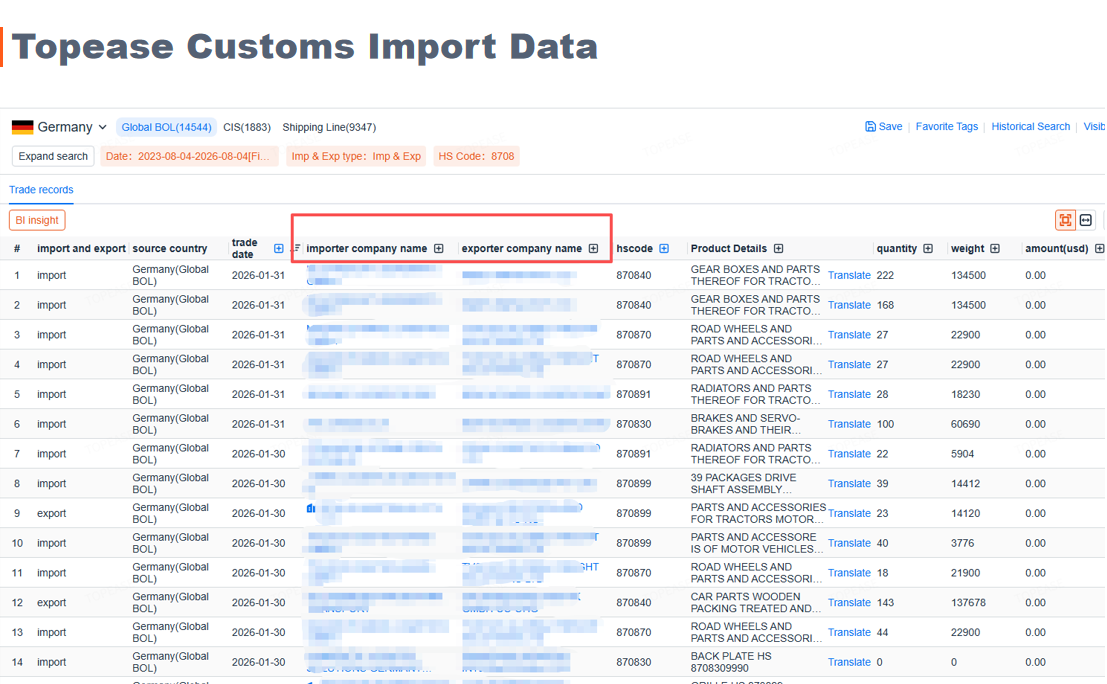The width and height of the screenshot is (1107, 684).
Task: Click plus icon beside exporter company name
Action: coord(594,248)
